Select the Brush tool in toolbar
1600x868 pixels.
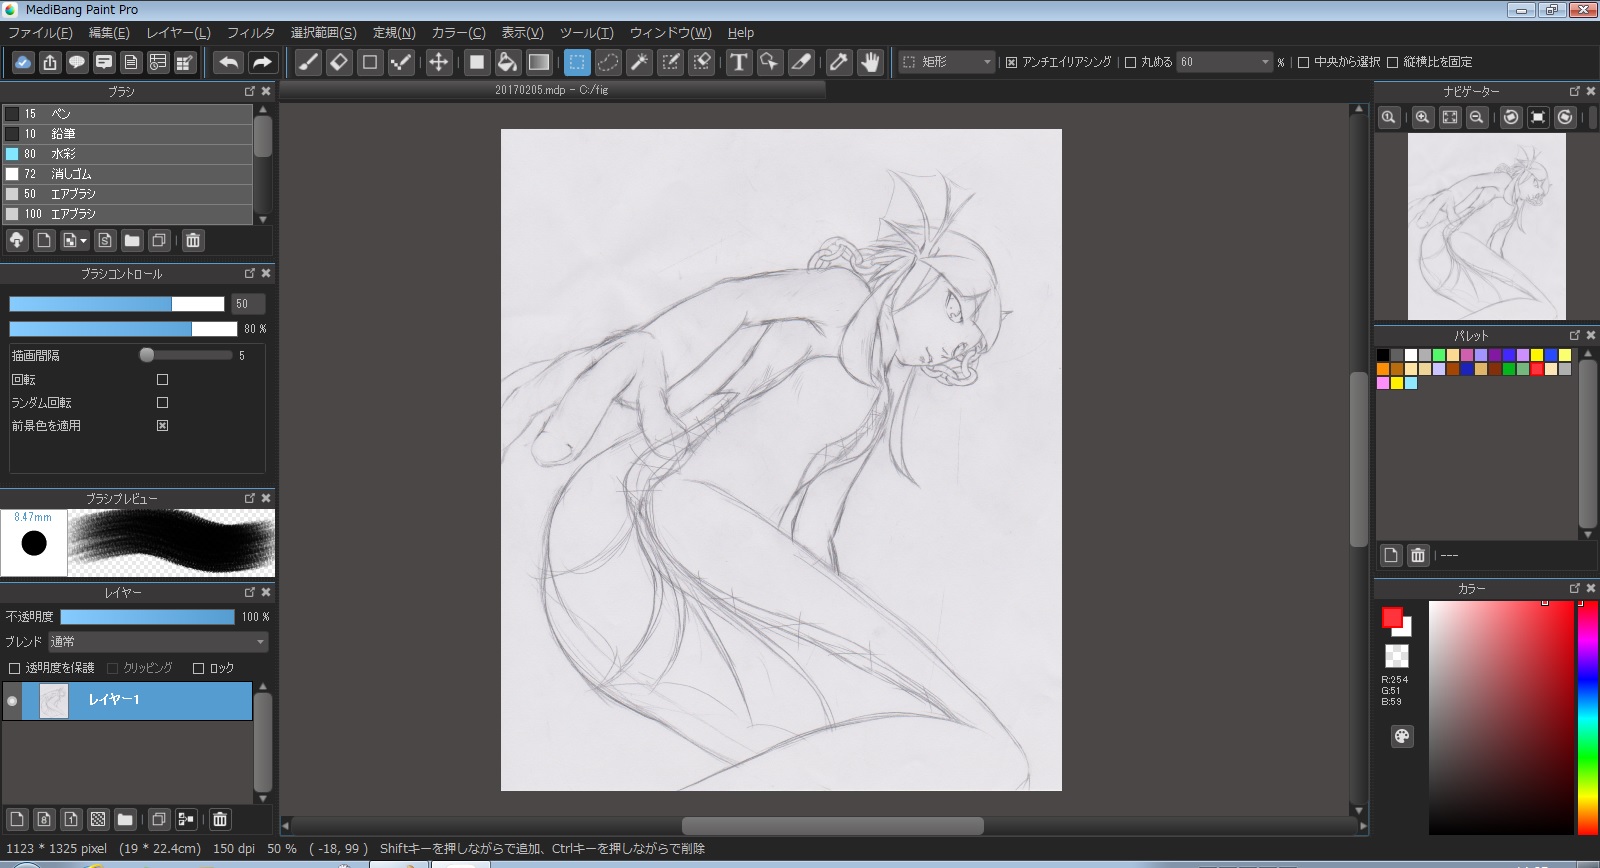point(308,62)
